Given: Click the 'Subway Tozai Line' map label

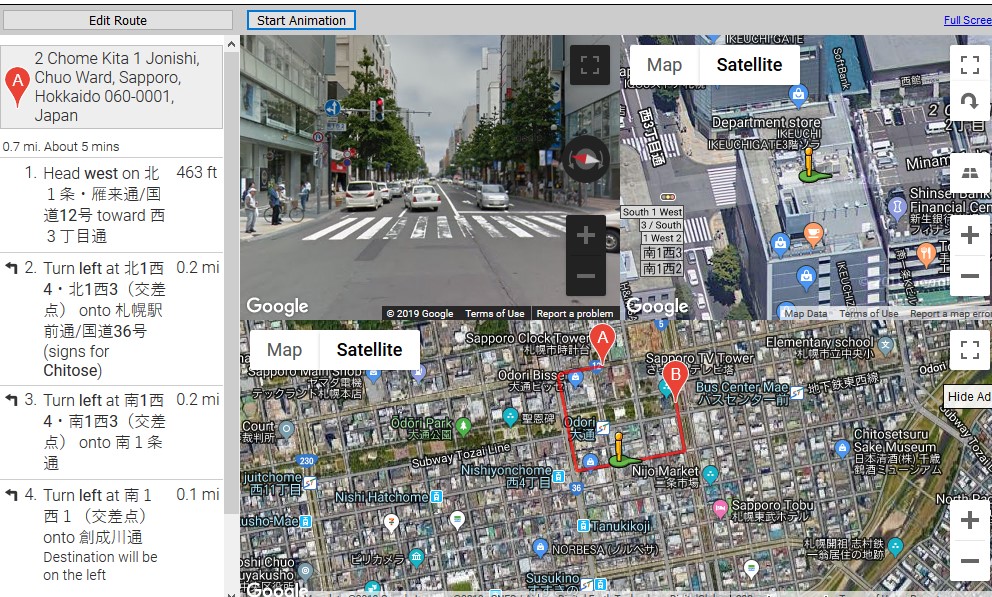Looking at the screenshot, I should (461, 454).
